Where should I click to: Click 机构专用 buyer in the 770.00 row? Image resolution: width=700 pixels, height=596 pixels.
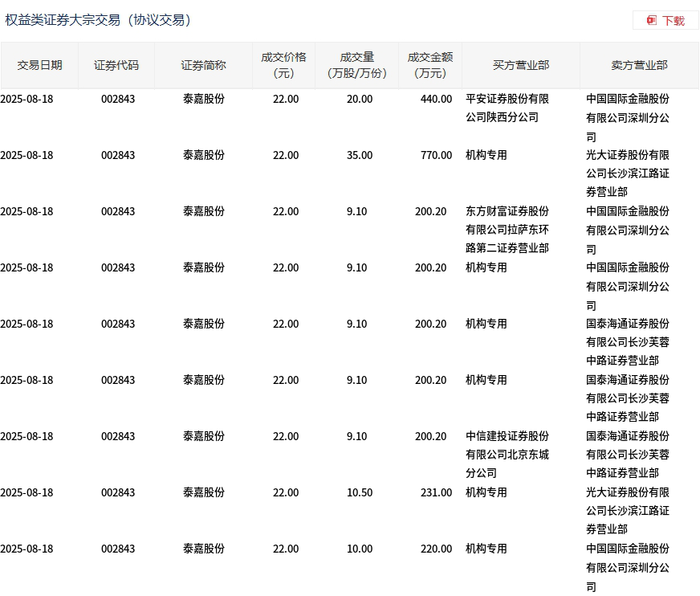pos(486,155)
